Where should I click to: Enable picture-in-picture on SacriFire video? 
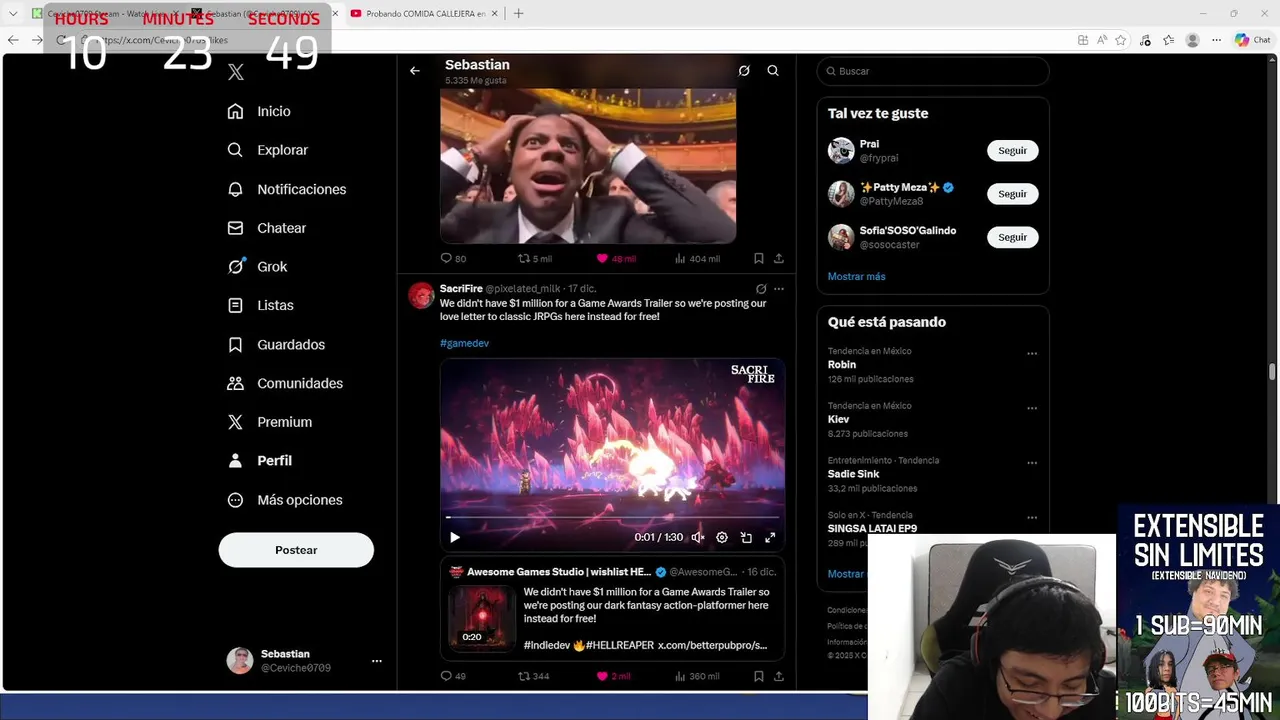pos(746,537)
